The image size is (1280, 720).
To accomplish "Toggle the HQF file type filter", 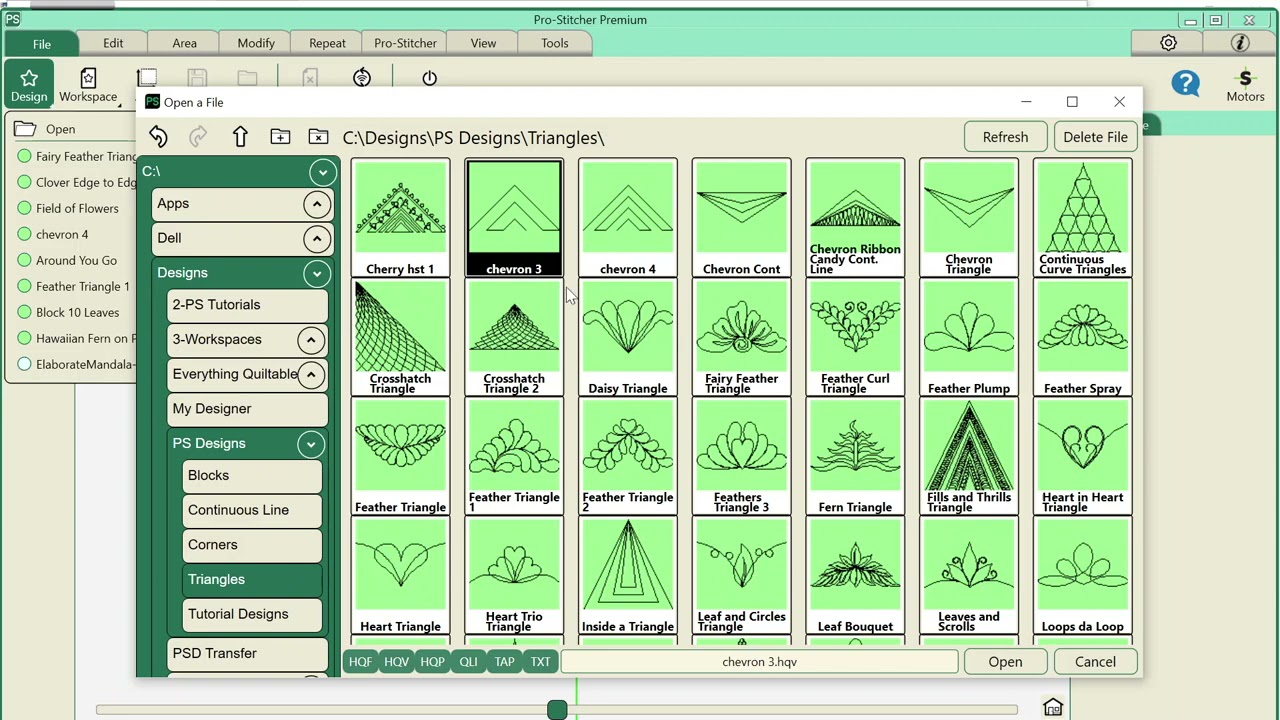I will 360,661.
